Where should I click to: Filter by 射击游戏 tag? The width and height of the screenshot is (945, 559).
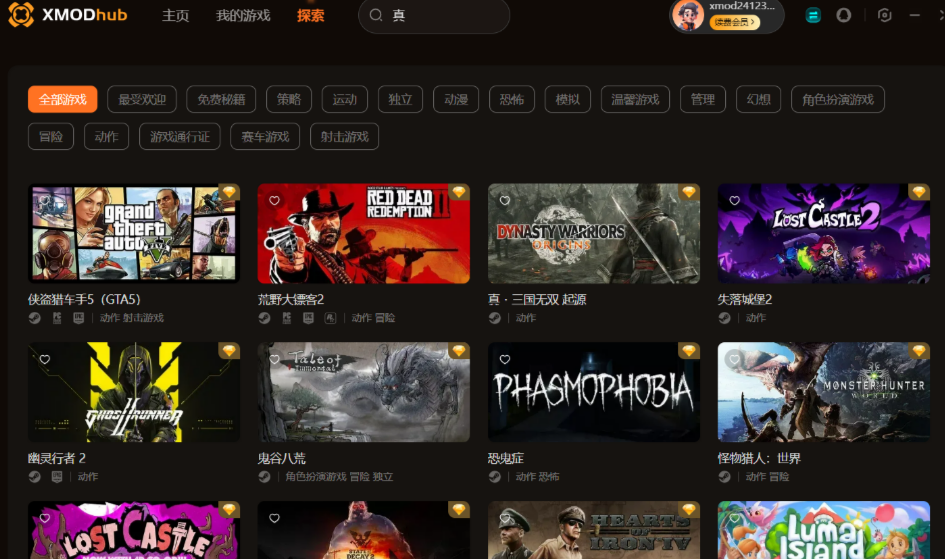pos(344,137)
